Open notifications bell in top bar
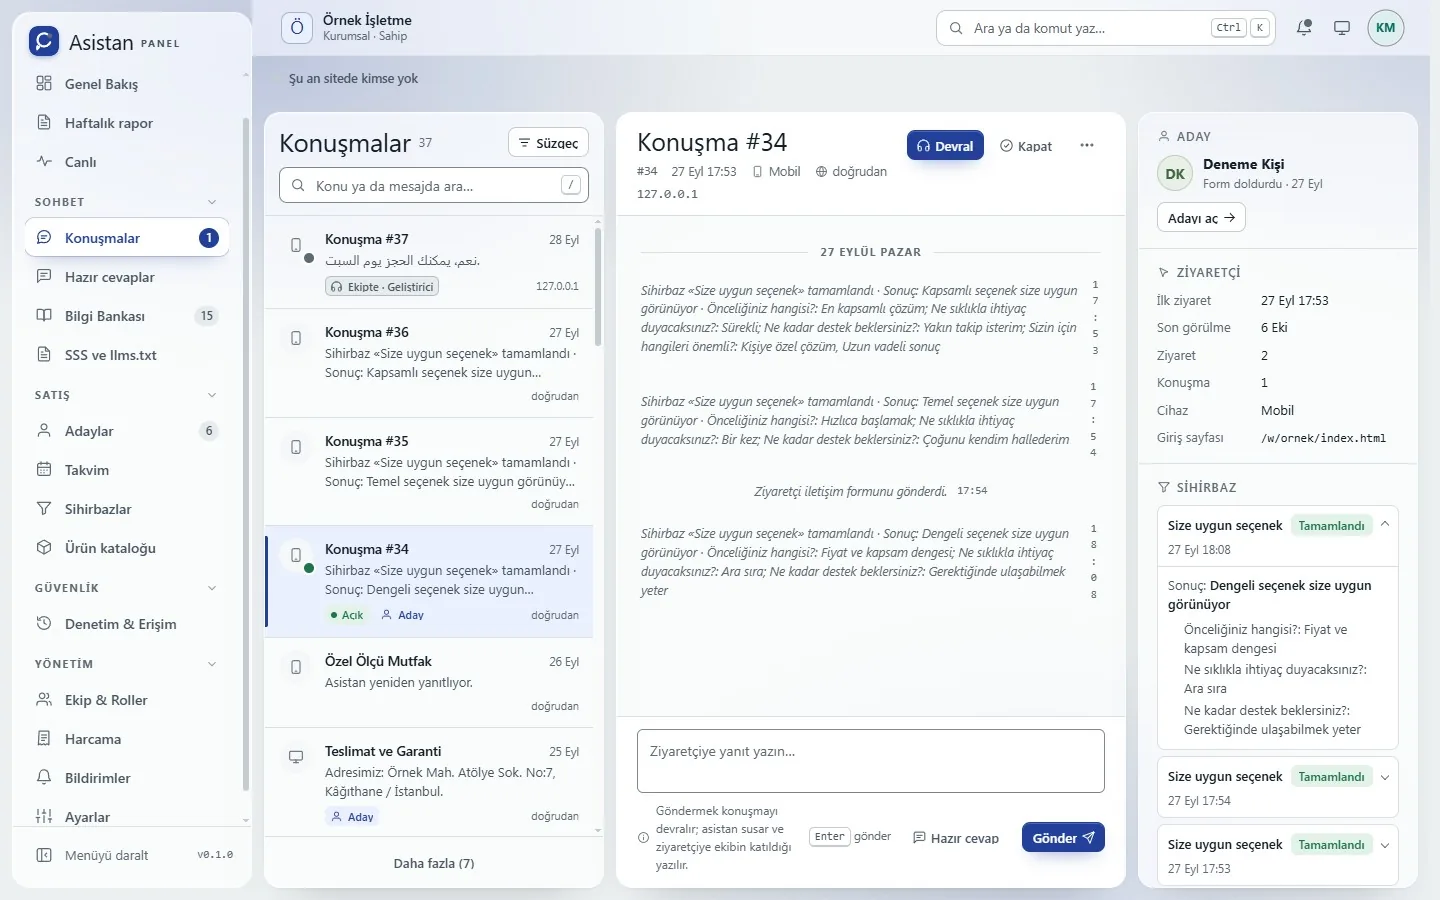 [1304, 28]
